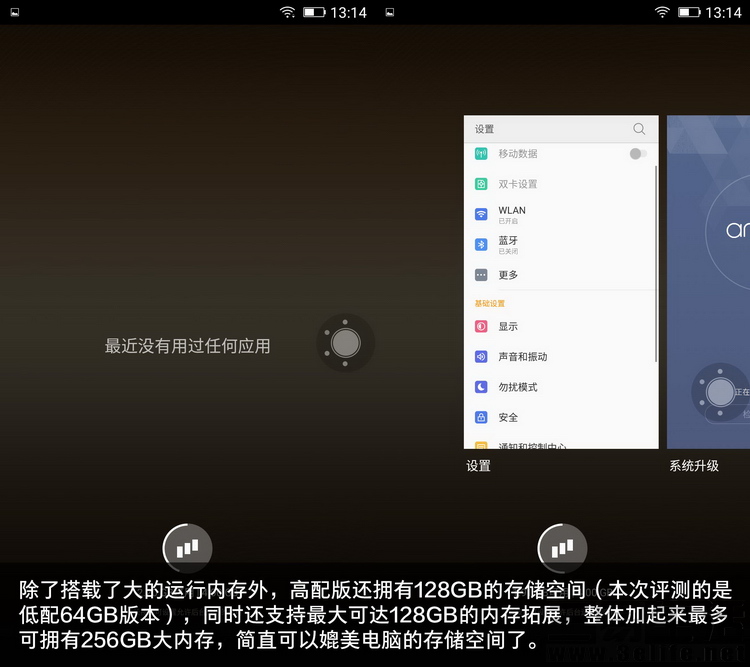Image resolution: width=750 pixels, height=667 pixels.
Task: Click the 双卡设置 SIM icon
Action: 481,184
